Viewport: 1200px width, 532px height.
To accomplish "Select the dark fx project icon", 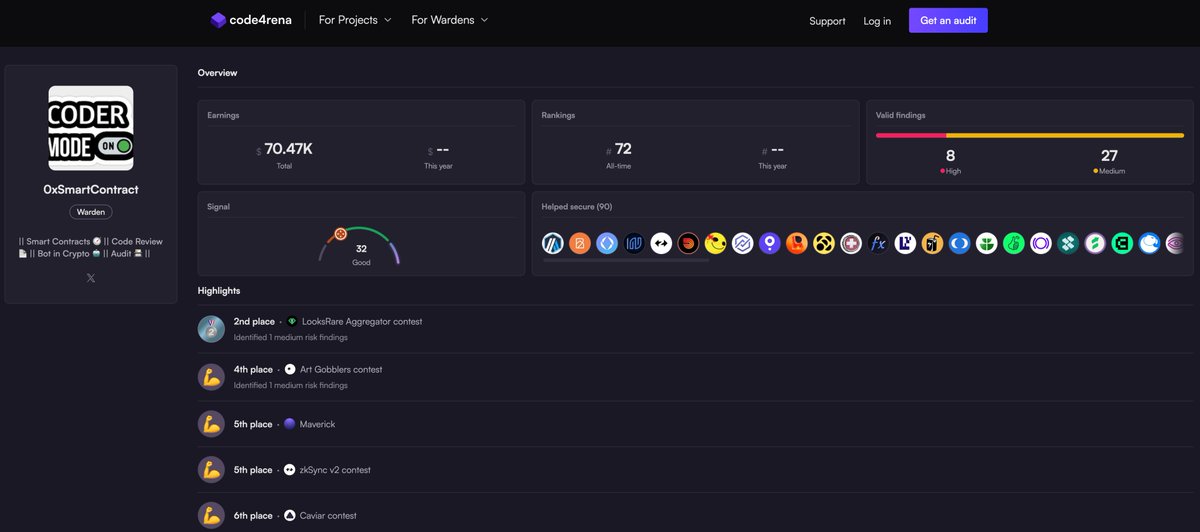I will click(x=878, y=243).
